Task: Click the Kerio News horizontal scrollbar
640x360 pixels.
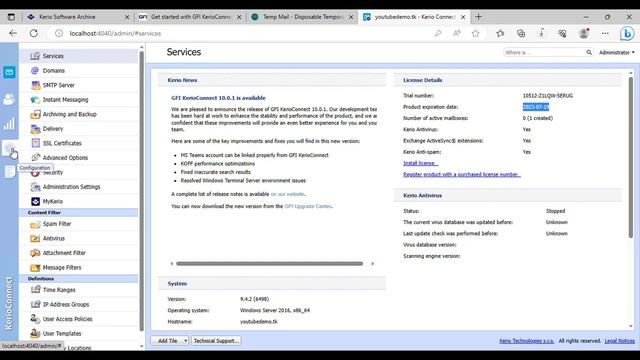Action: (269, 264)
